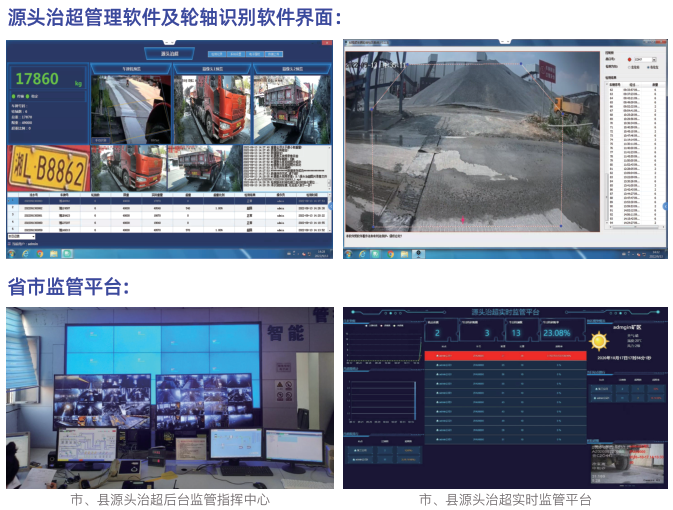Click dashboard stat card showing 2
This screenshot has width=673, height=510.
click(x=440, y=331)
